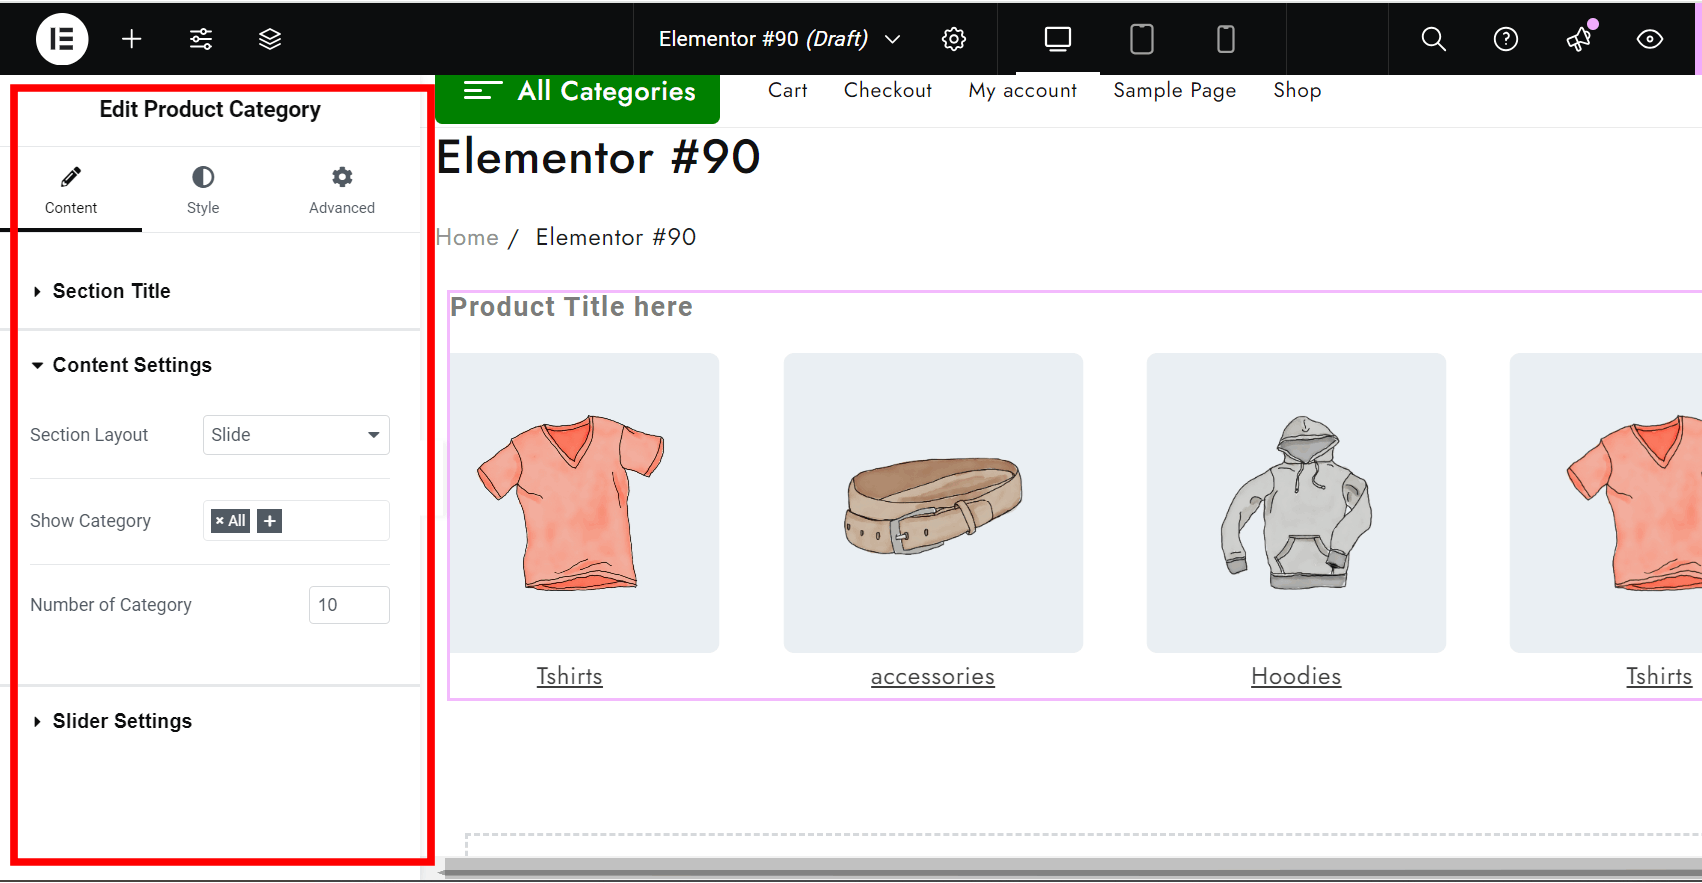Open the Help question mark icon
Image resolution: width=1702 pixels, height=883 pixels.
point(1505,39)
